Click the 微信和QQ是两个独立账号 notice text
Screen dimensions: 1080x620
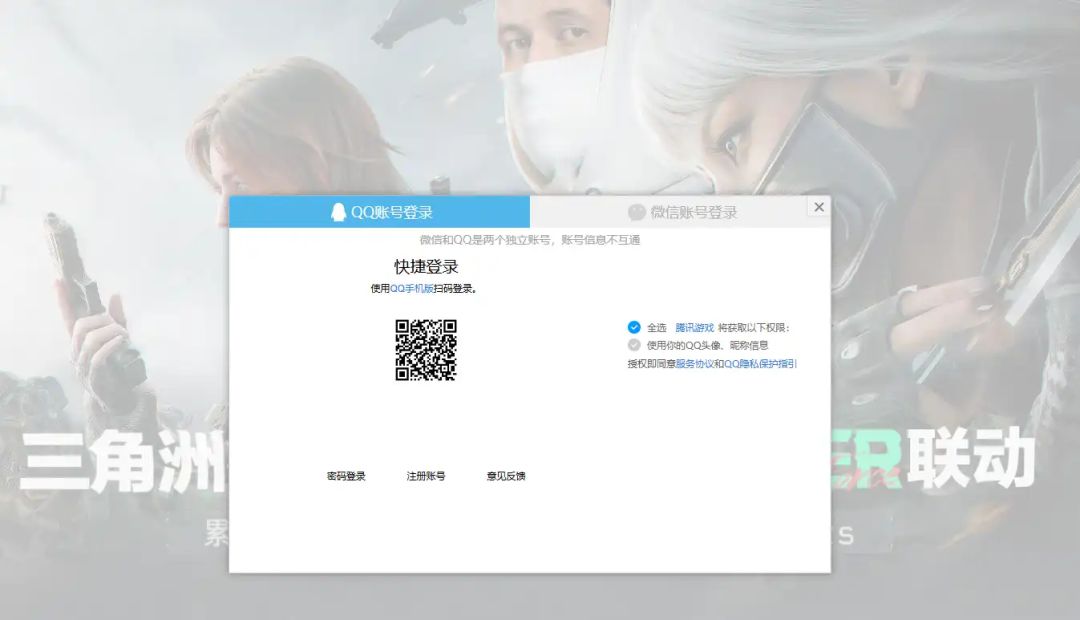(x=530, y=240)
